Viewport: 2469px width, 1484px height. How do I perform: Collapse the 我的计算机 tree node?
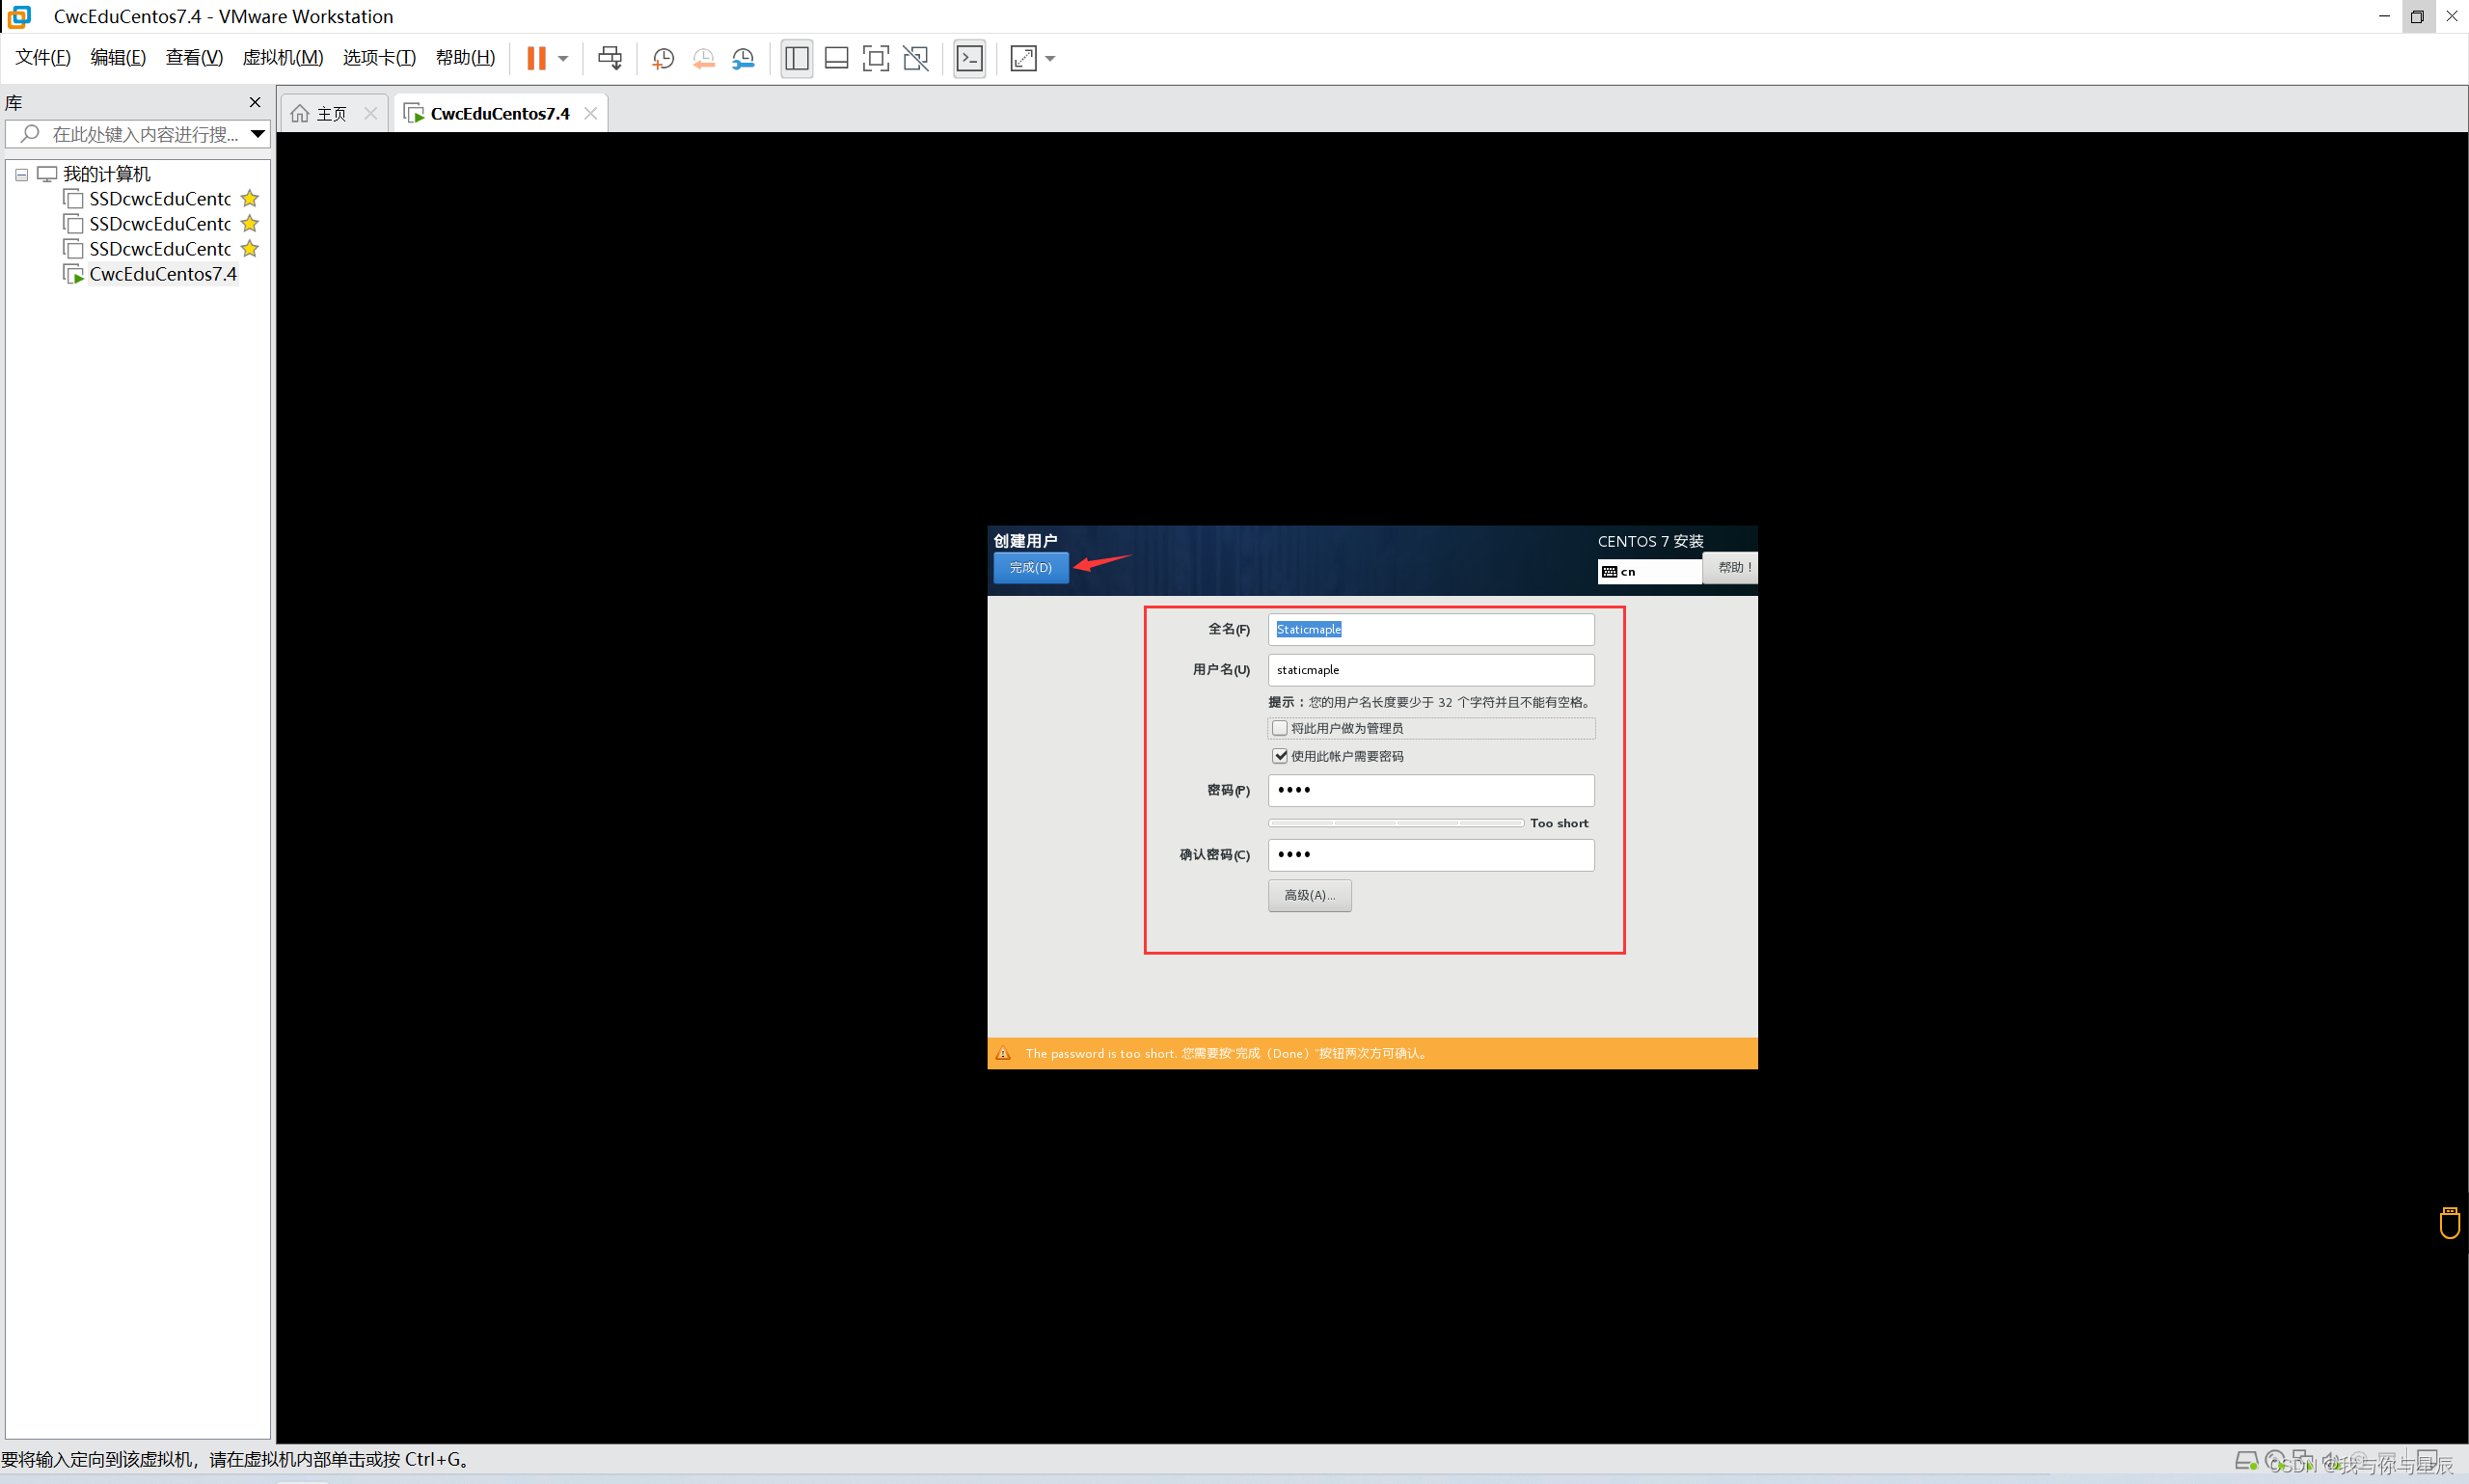[21, 174]
